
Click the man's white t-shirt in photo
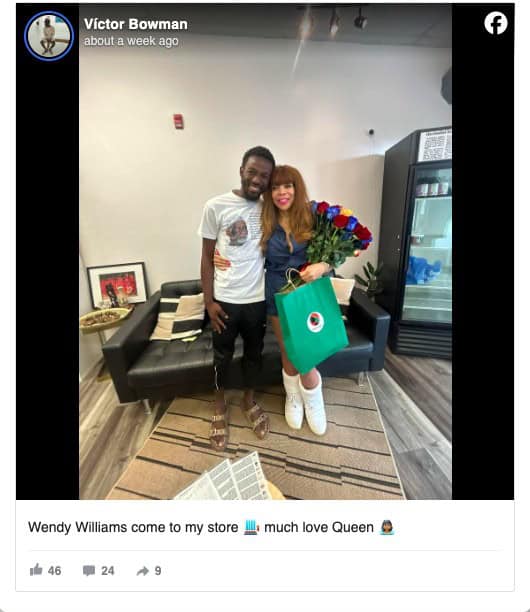[x=233, y=248]
